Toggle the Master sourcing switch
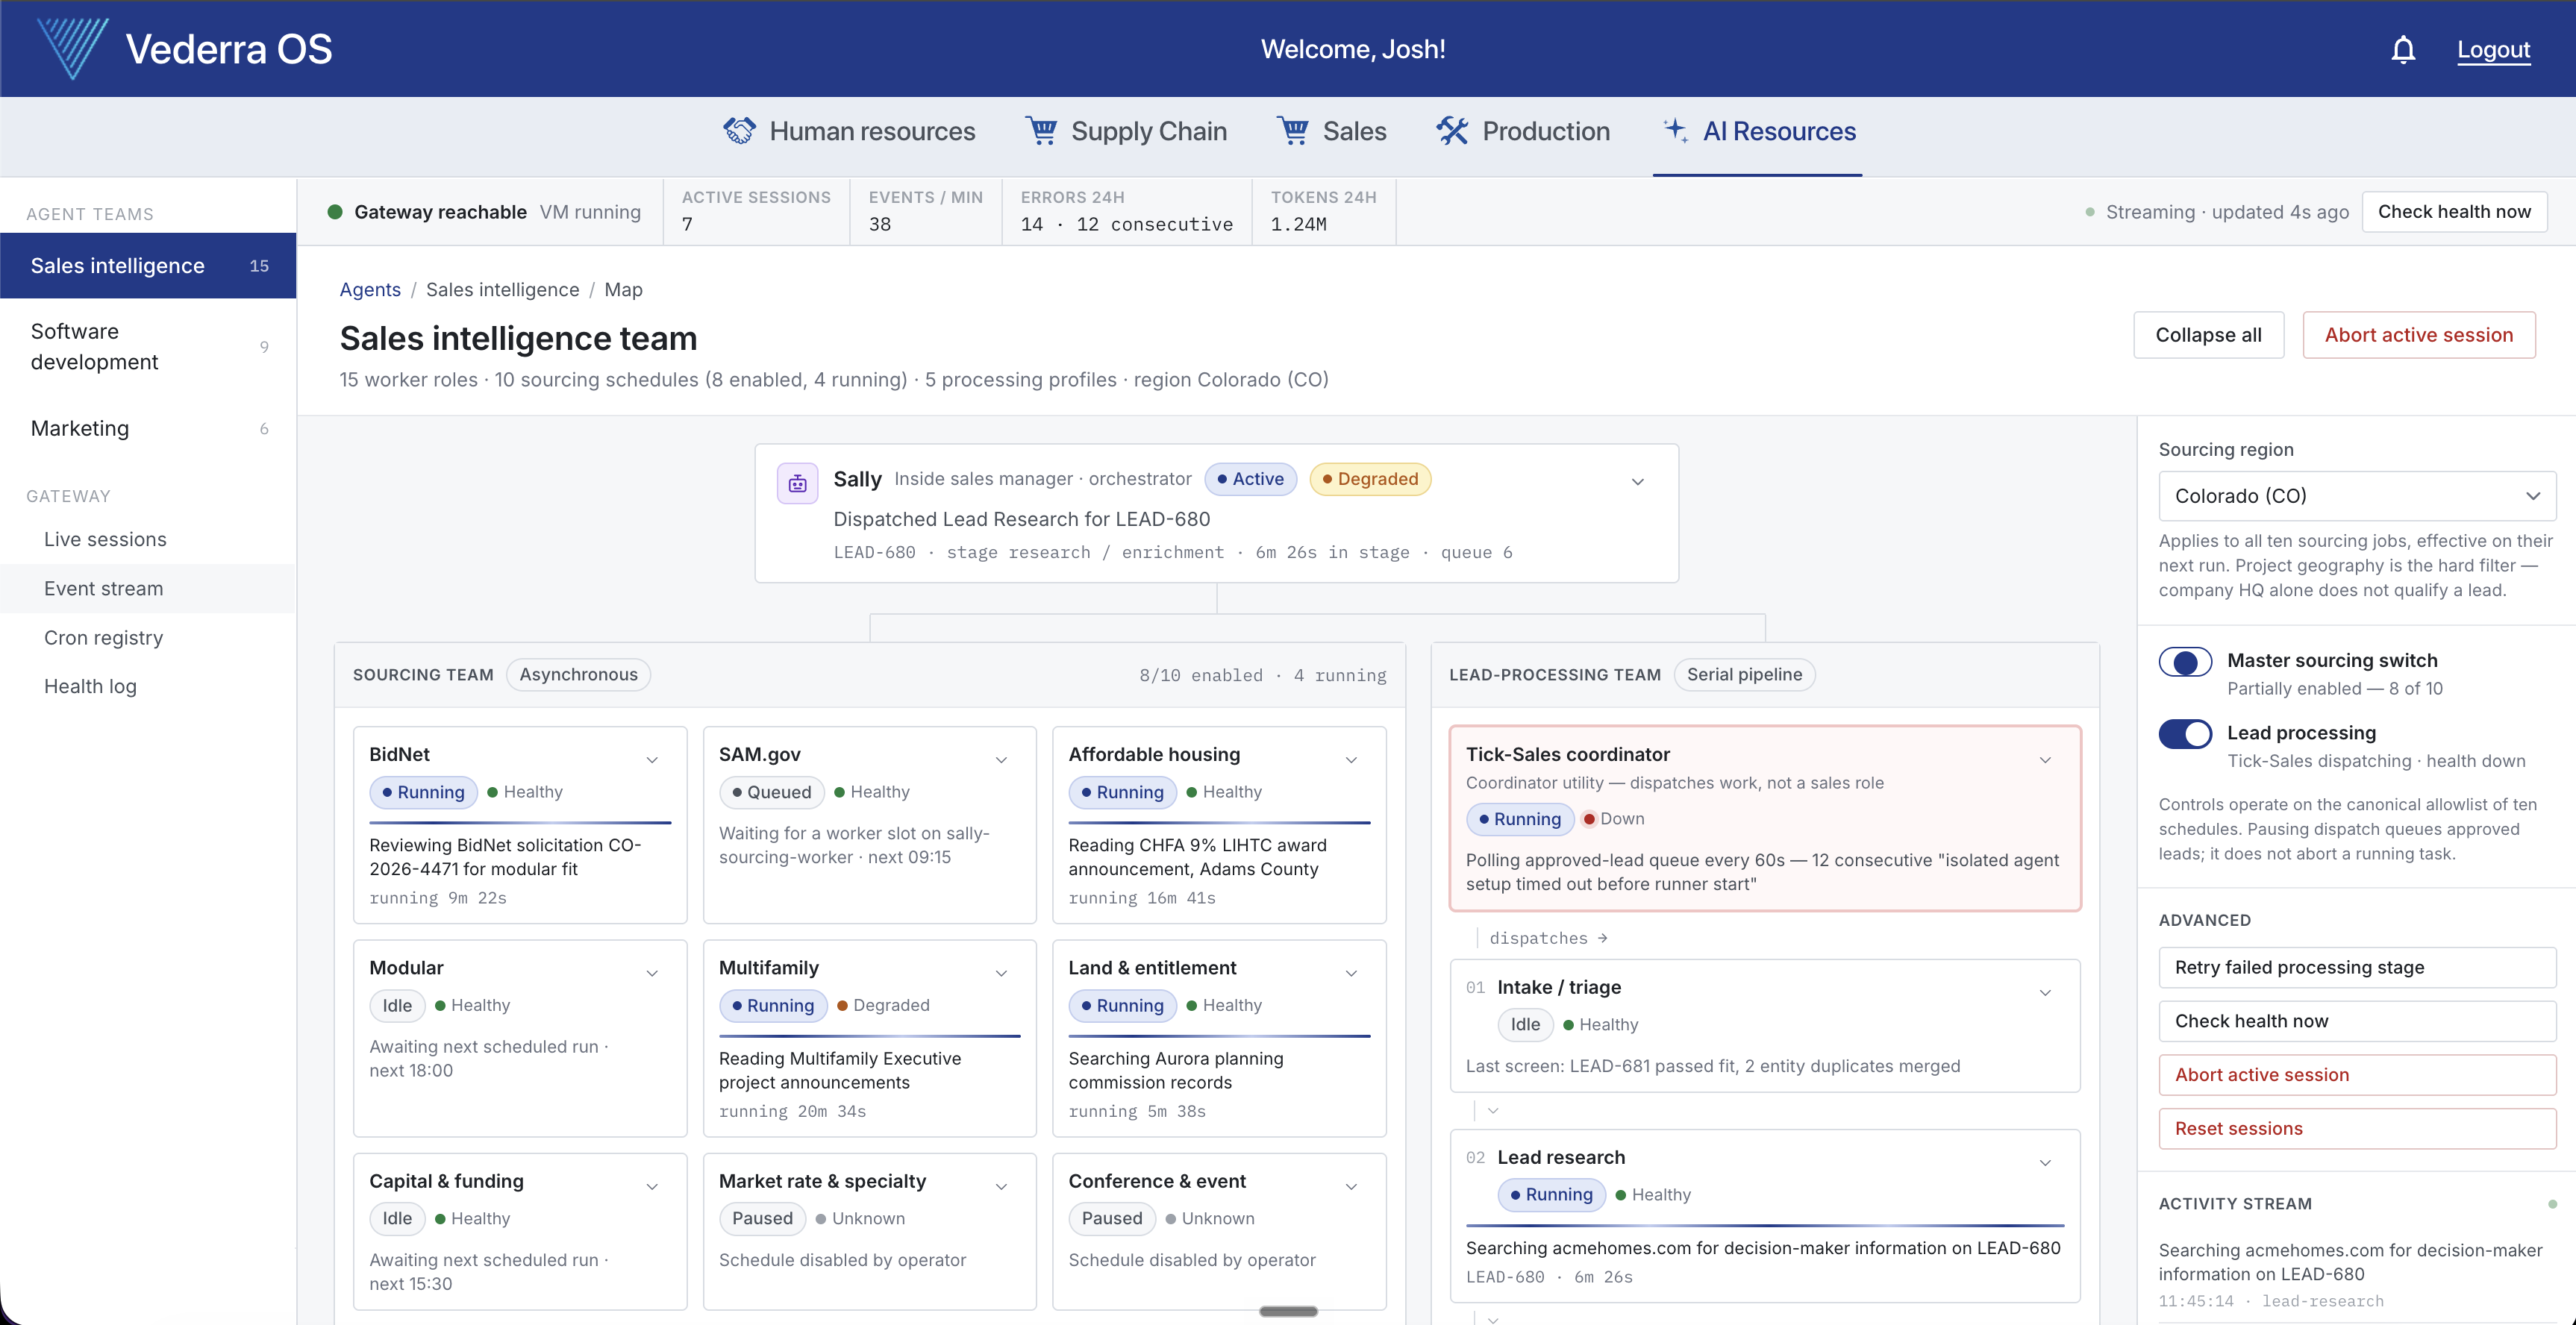 coord(2185,662)
